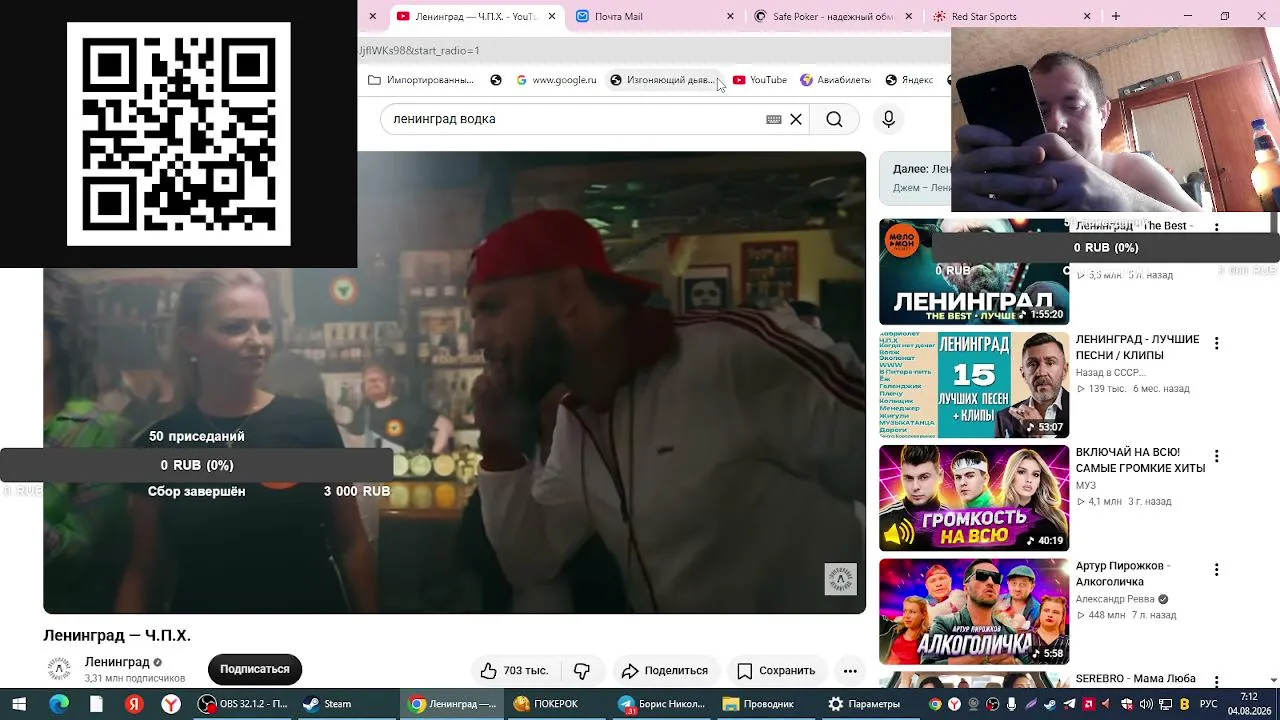Image resolution: width=1280 pixels, height=720 pixels.
Task: Click the microphone icon in the system tray
Action: coord(1012,704)
